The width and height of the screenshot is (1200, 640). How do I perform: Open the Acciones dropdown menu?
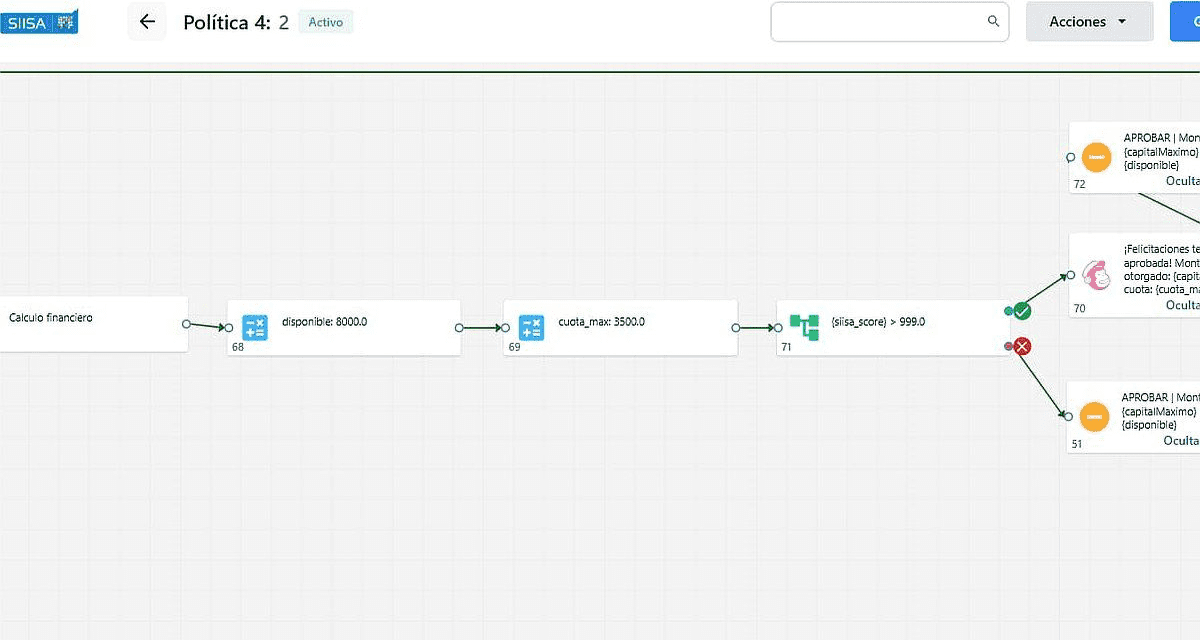tap(1089, 22)
